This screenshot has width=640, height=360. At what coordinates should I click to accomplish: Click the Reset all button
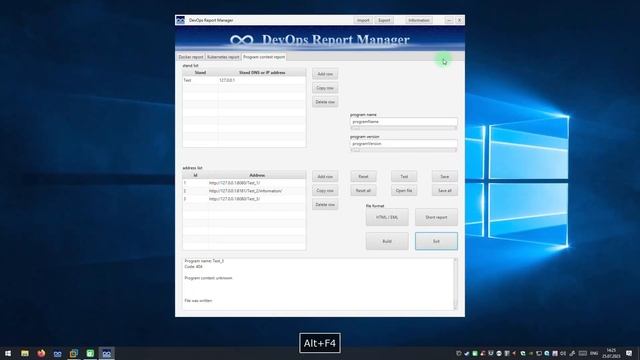pos(363,190)
